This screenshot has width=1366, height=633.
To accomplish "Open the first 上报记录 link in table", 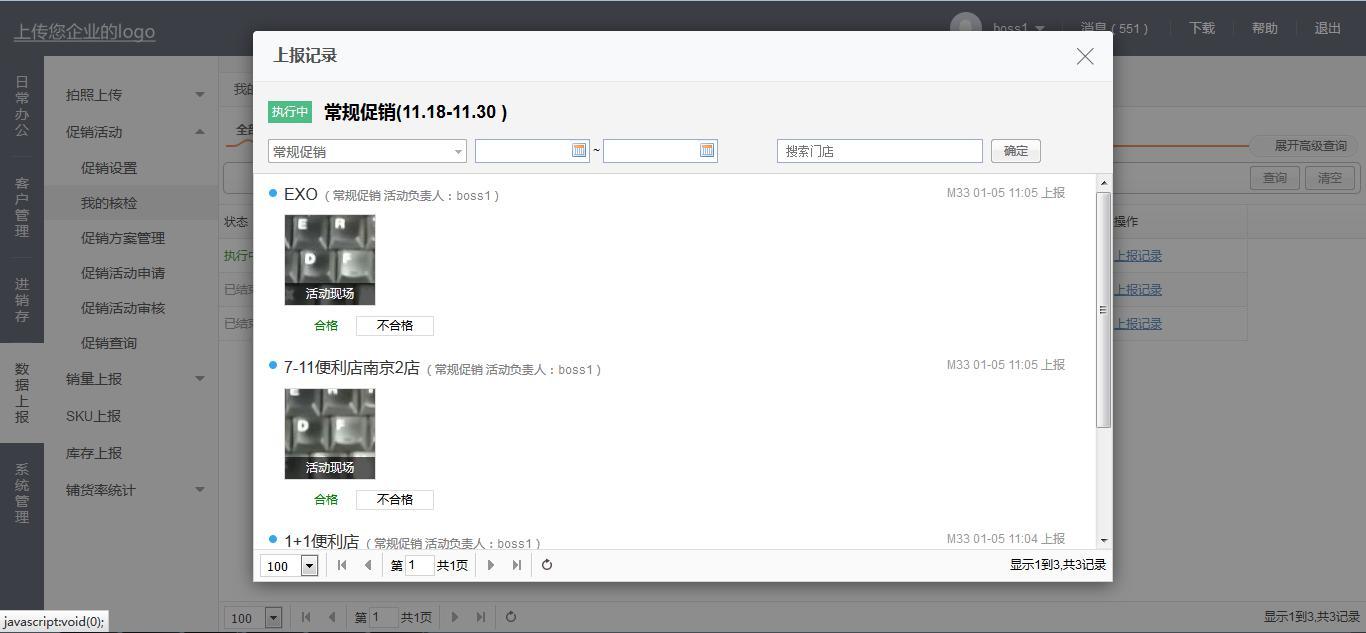I will pos(1138,256).
